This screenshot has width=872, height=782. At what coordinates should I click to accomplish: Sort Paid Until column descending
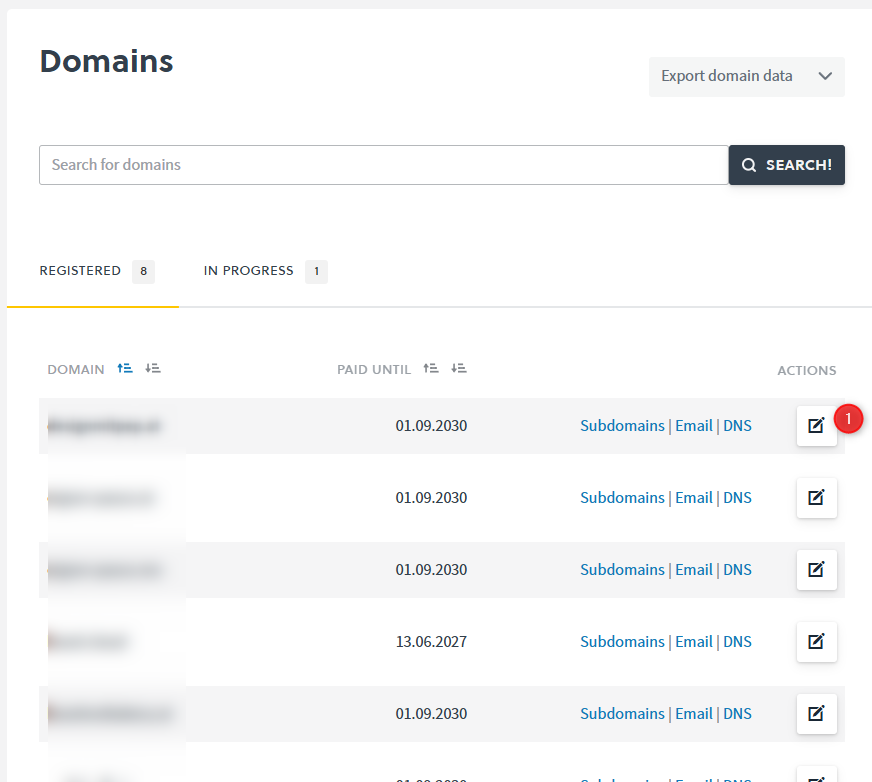[x=459, y=369]
